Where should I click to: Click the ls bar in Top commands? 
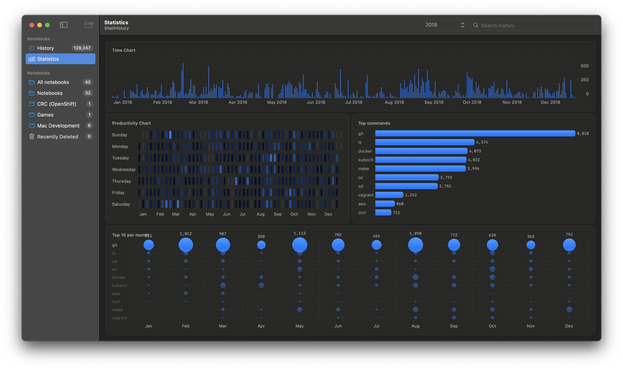(424, 142)
